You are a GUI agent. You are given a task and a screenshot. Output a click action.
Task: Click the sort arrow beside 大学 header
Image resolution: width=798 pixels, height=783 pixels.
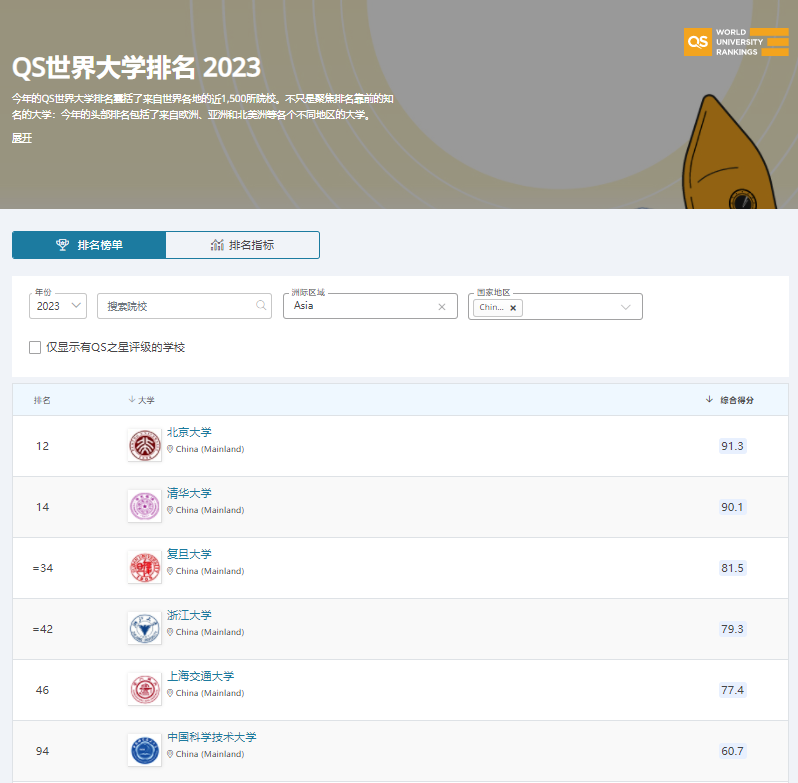coord(132,399)
